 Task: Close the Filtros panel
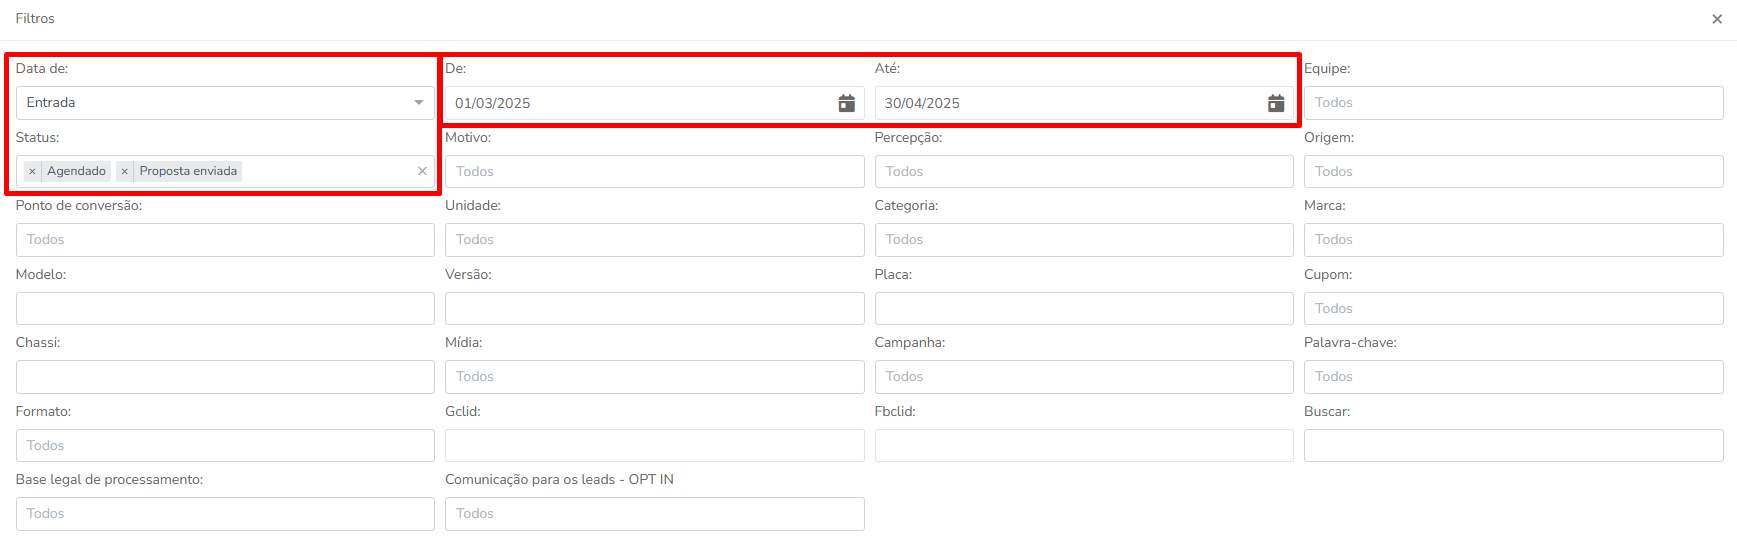tap(1717, 19)
